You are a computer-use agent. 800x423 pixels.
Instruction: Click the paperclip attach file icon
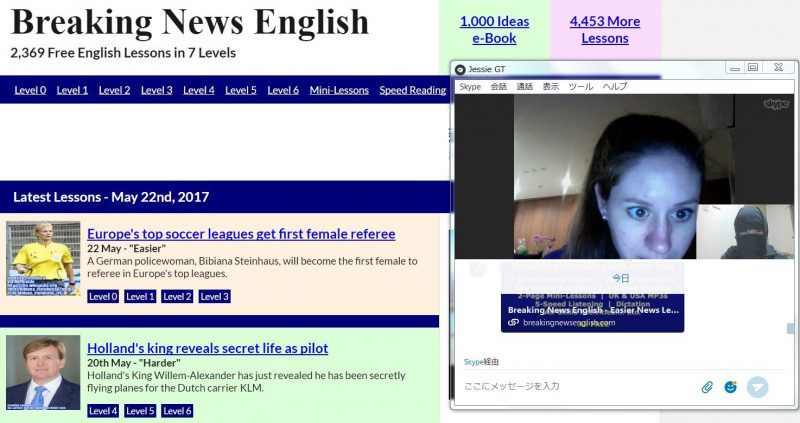point(707,387)
